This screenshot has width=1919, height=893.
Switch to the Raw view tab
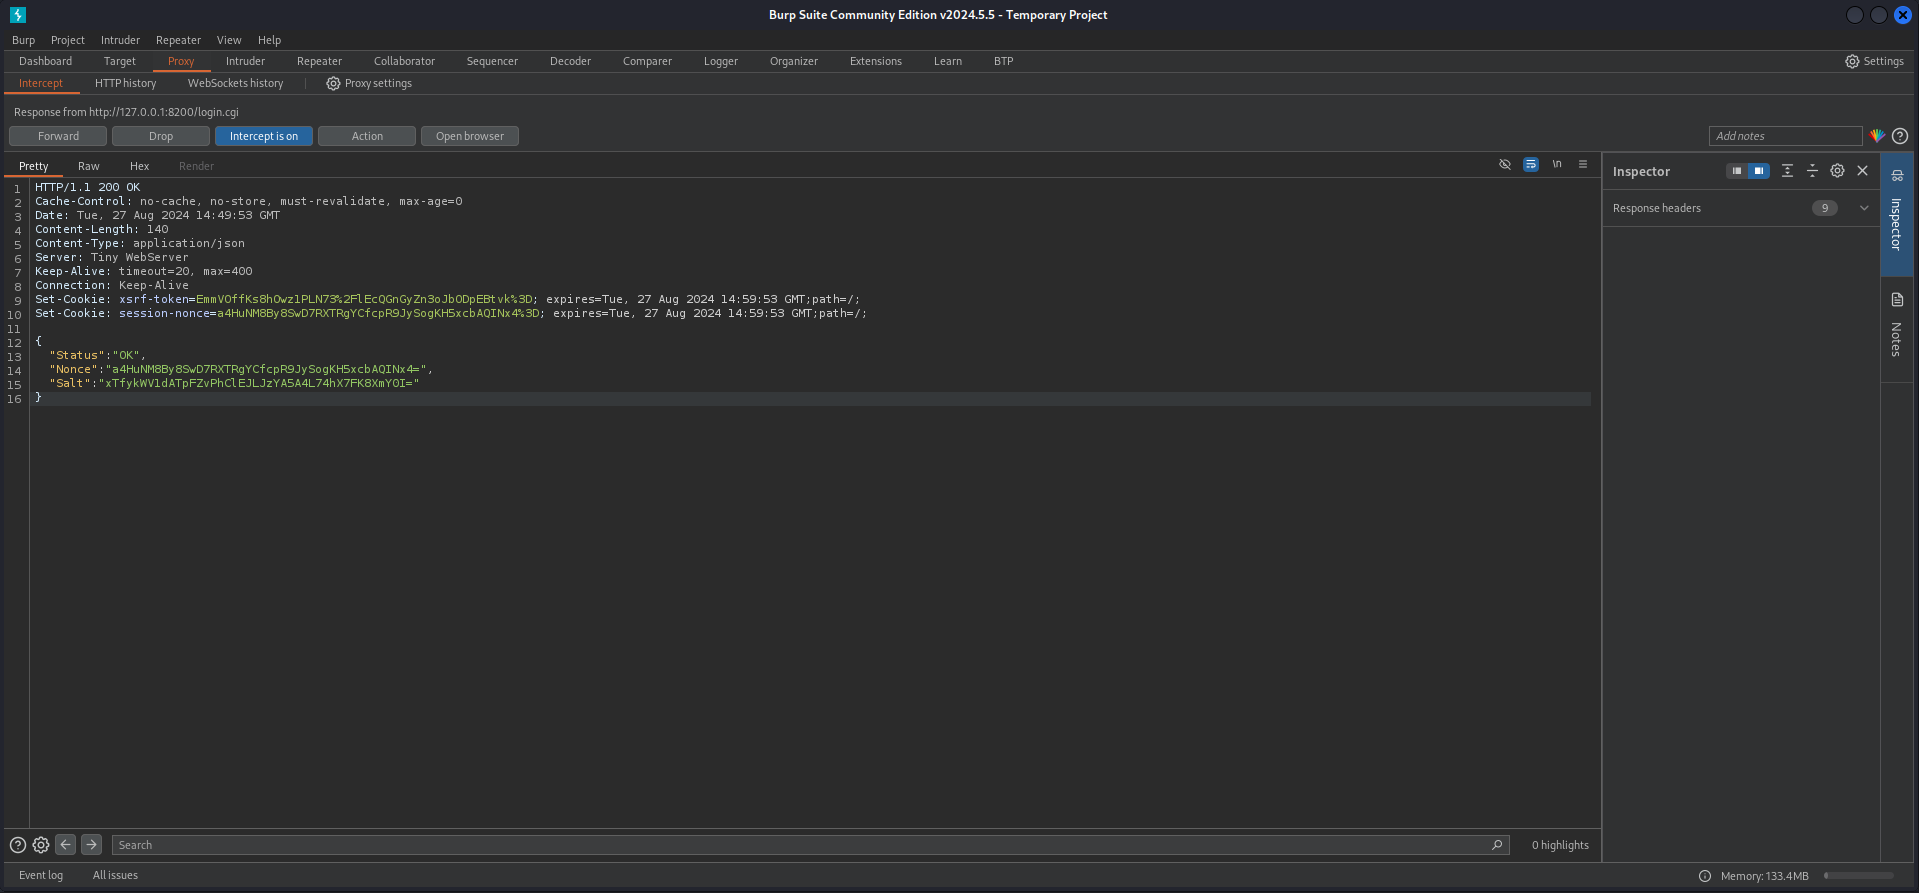click(89, 166)
